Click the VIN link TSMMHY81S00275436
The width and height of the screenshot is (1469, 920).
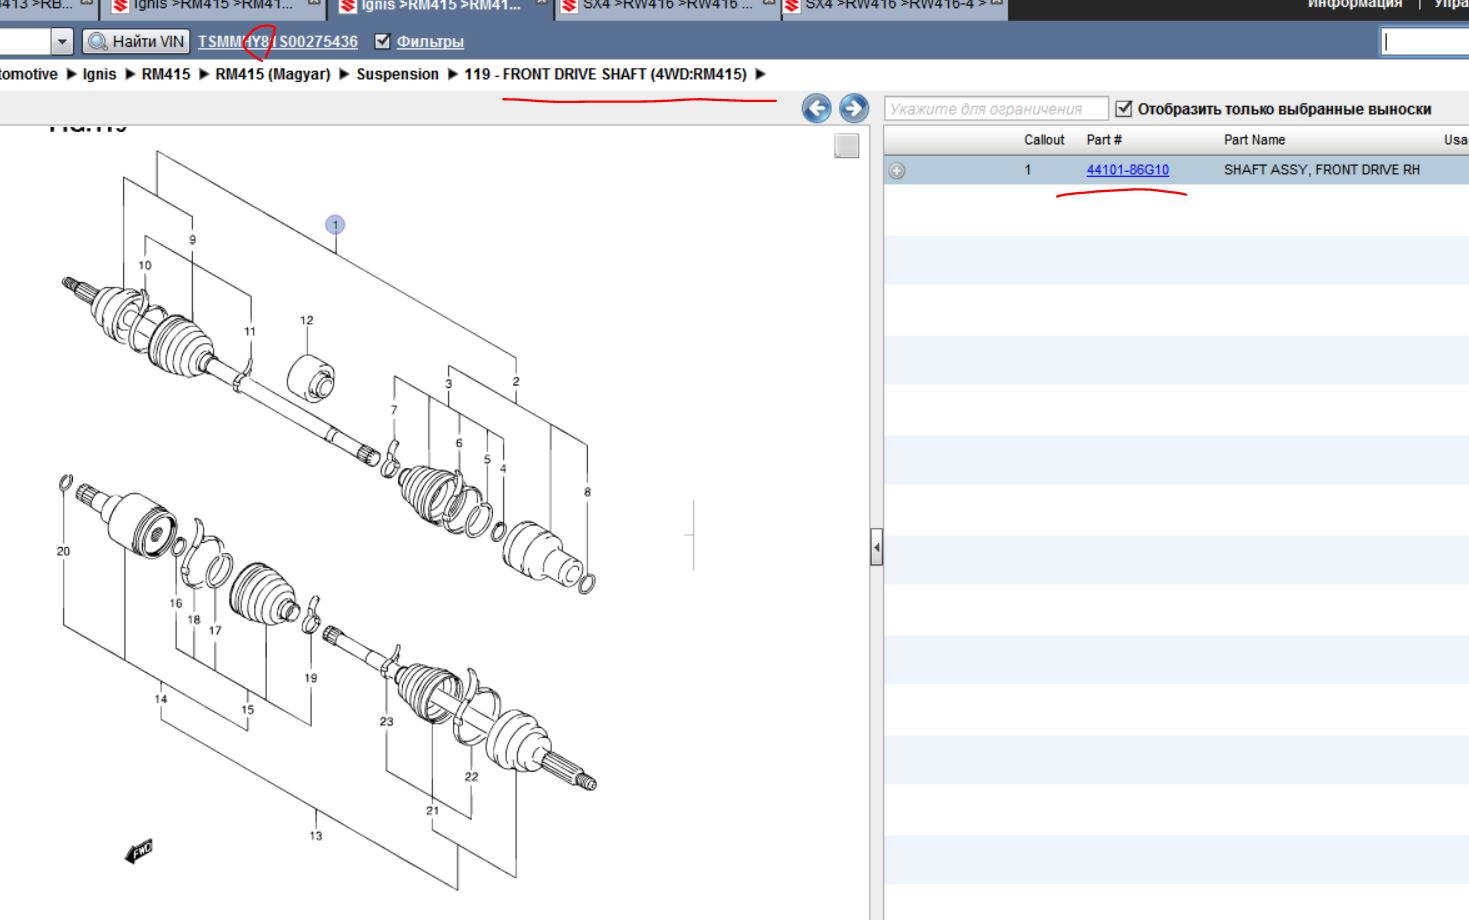277,42
